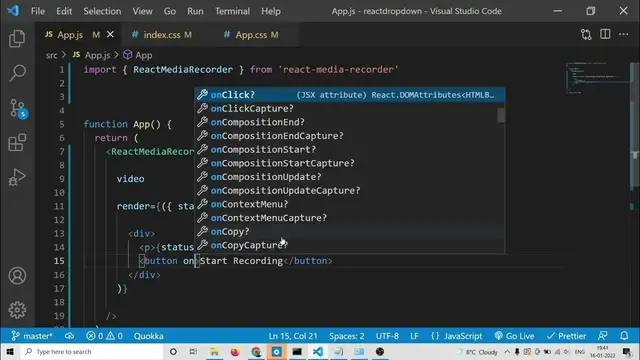
Task: Open the Help menu
Action: [271, 11]
